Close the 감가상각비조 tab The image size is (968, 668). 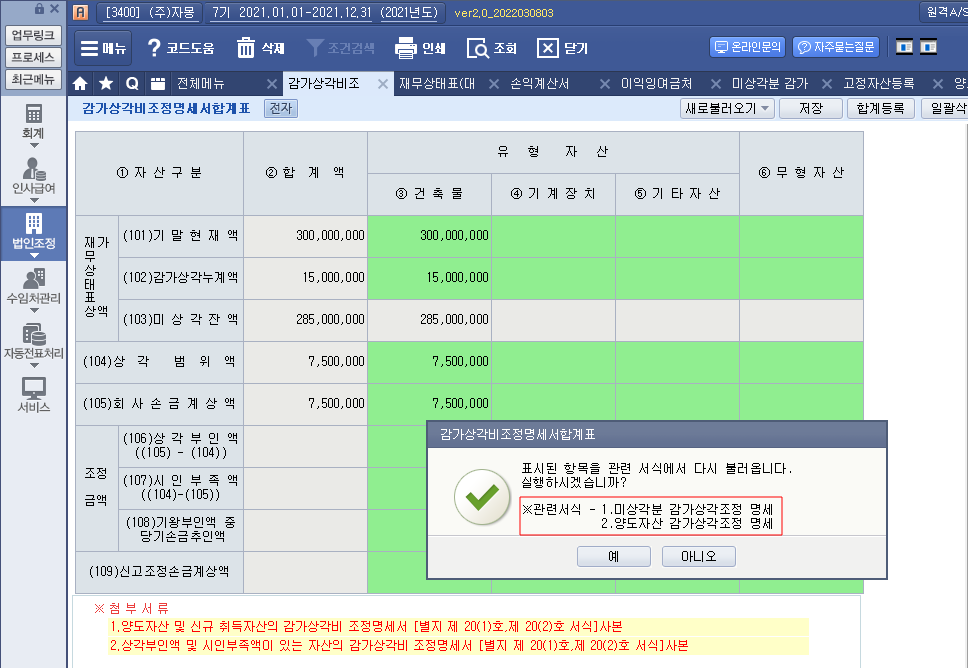point(382,83)
